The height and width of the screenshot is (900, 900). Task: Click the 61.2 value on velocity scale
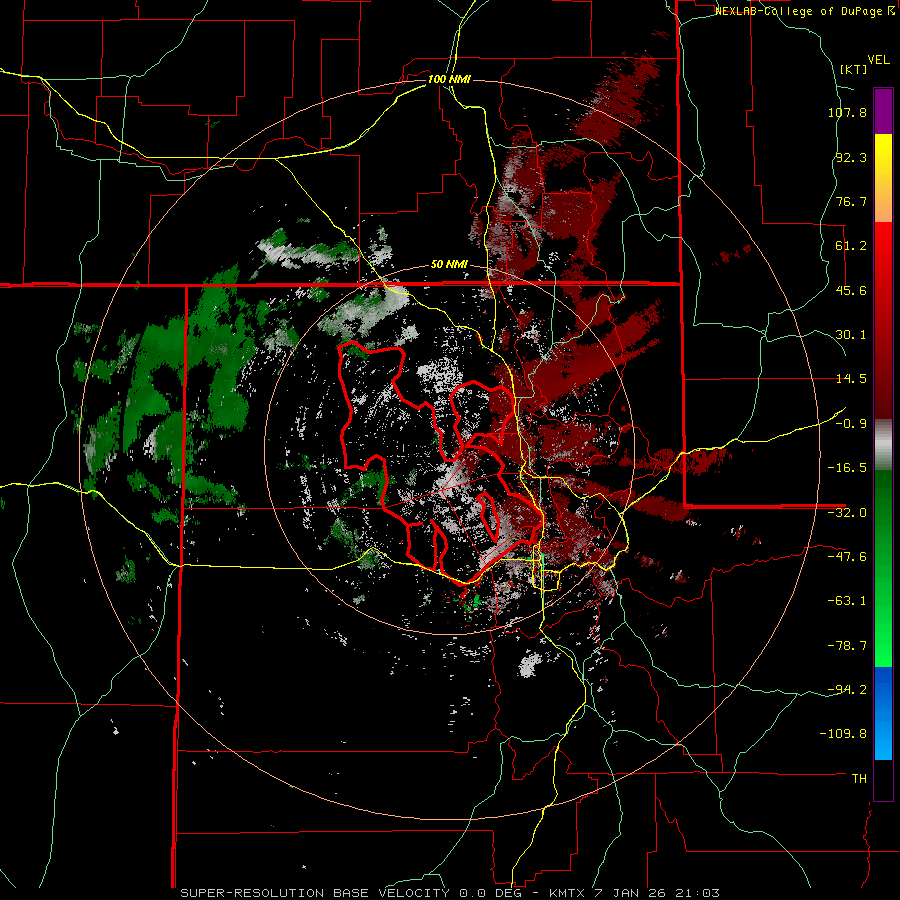pyautogui.click(x=851, y=246)
